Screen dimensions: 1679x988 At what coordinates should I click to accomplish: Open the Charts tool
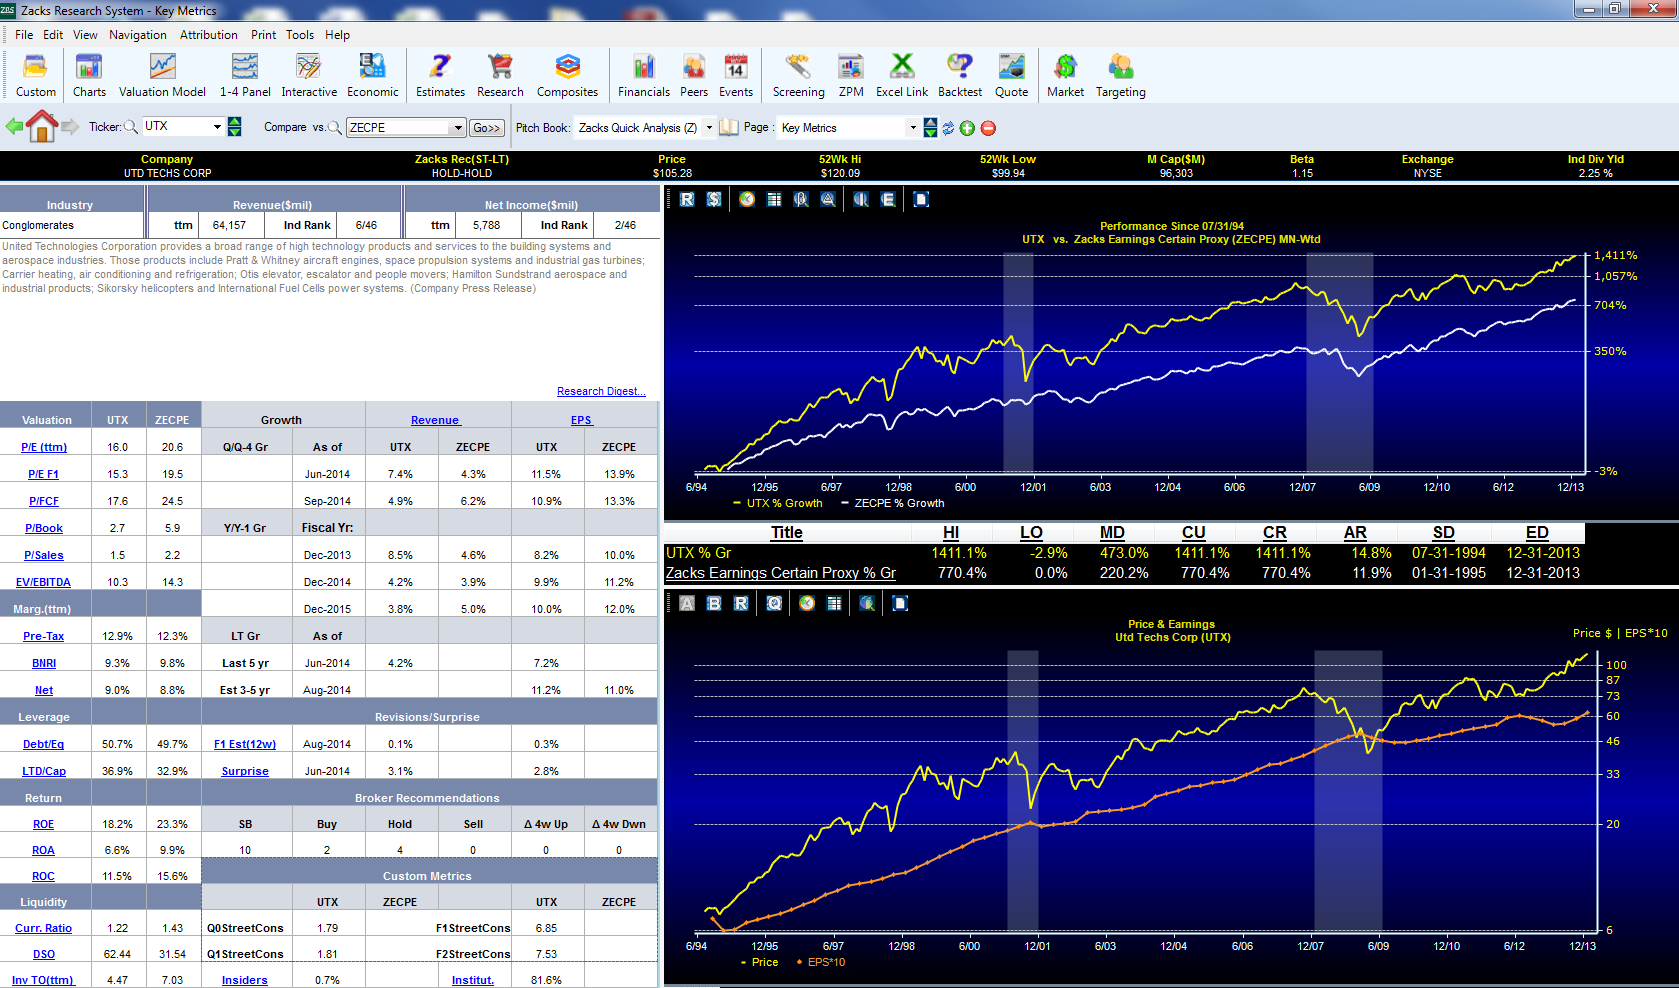coord(89,75)
